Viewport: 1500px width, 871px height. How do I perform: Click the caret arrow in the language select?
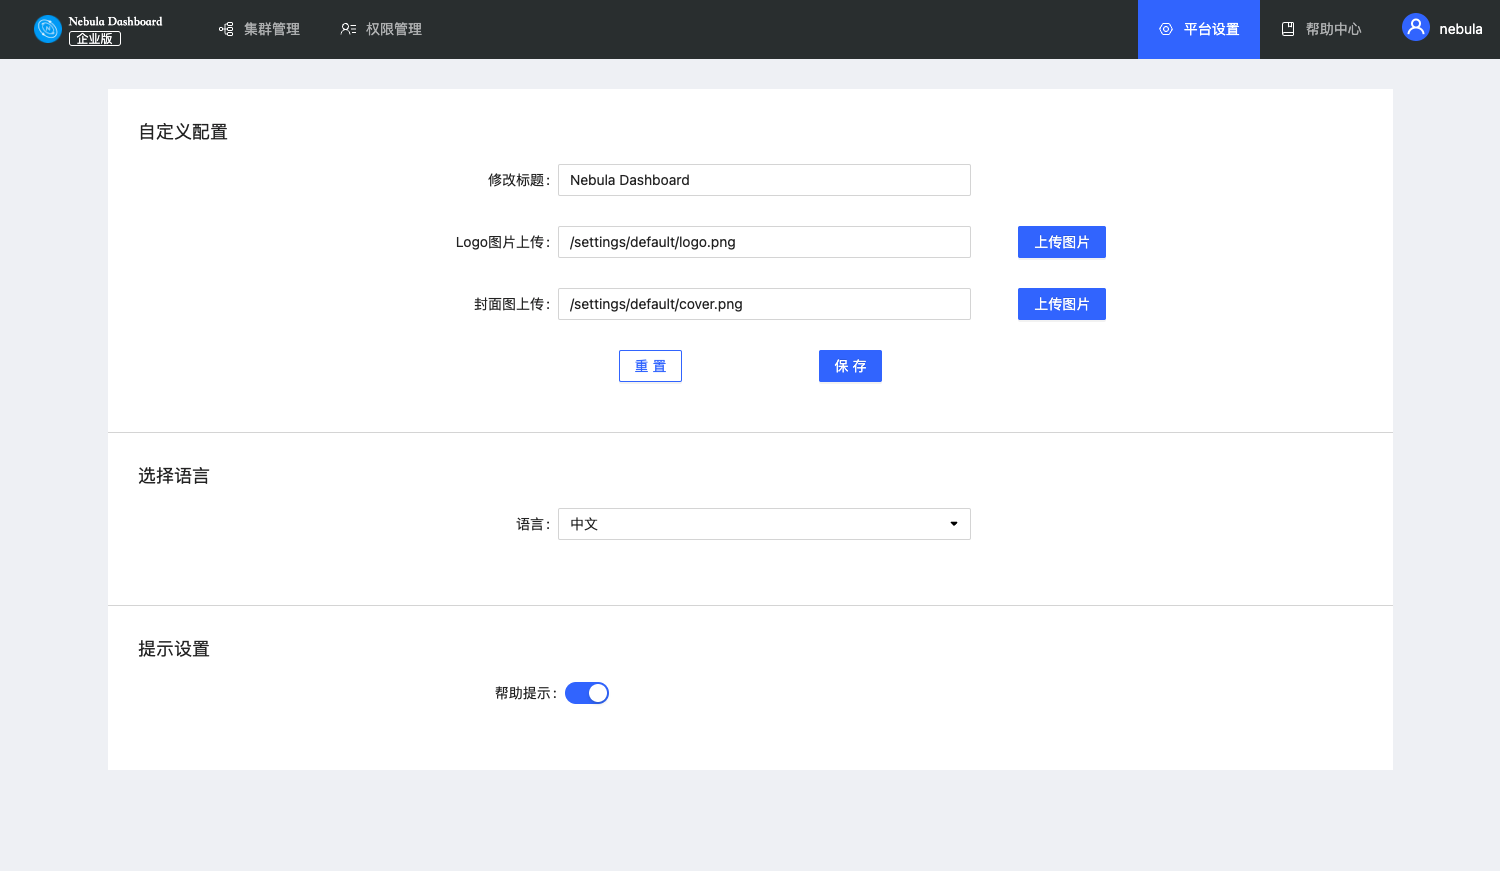pos(953,524)
